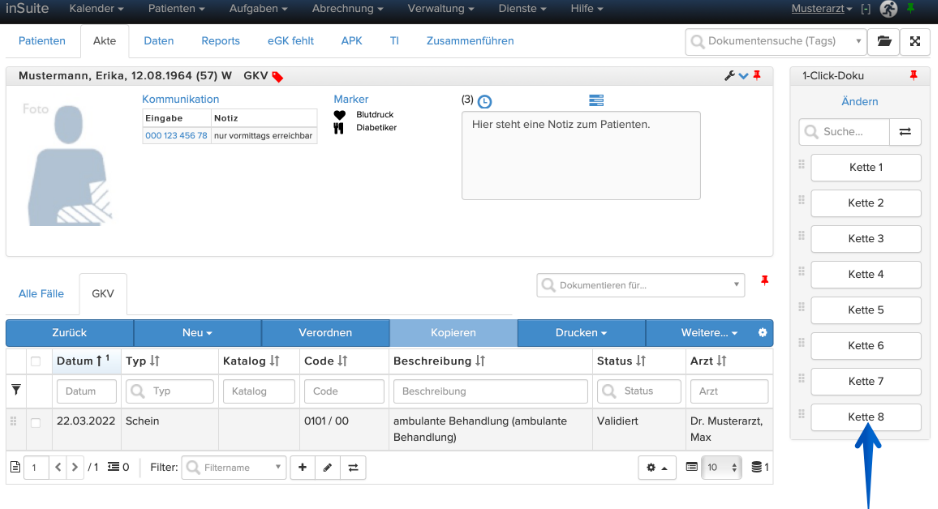Screen dimensions: 938x509
Task: Click the red pin in 1-Click-Doku panel
Action: coord(913,75)
